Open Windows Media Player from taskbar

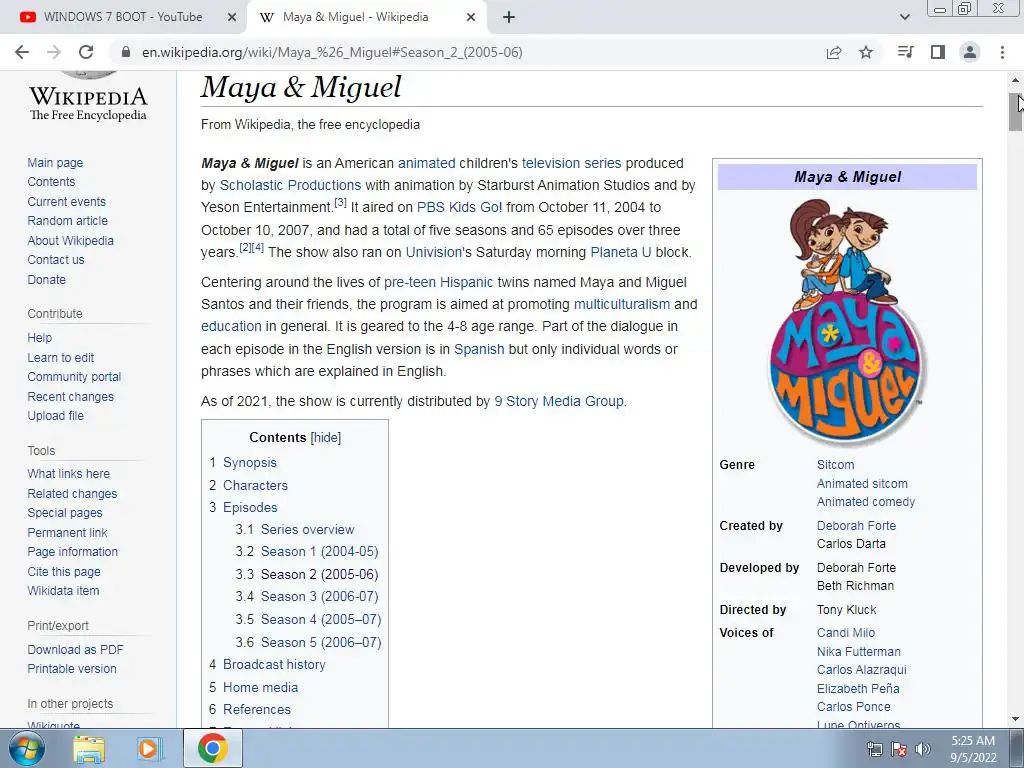[150, 748]
